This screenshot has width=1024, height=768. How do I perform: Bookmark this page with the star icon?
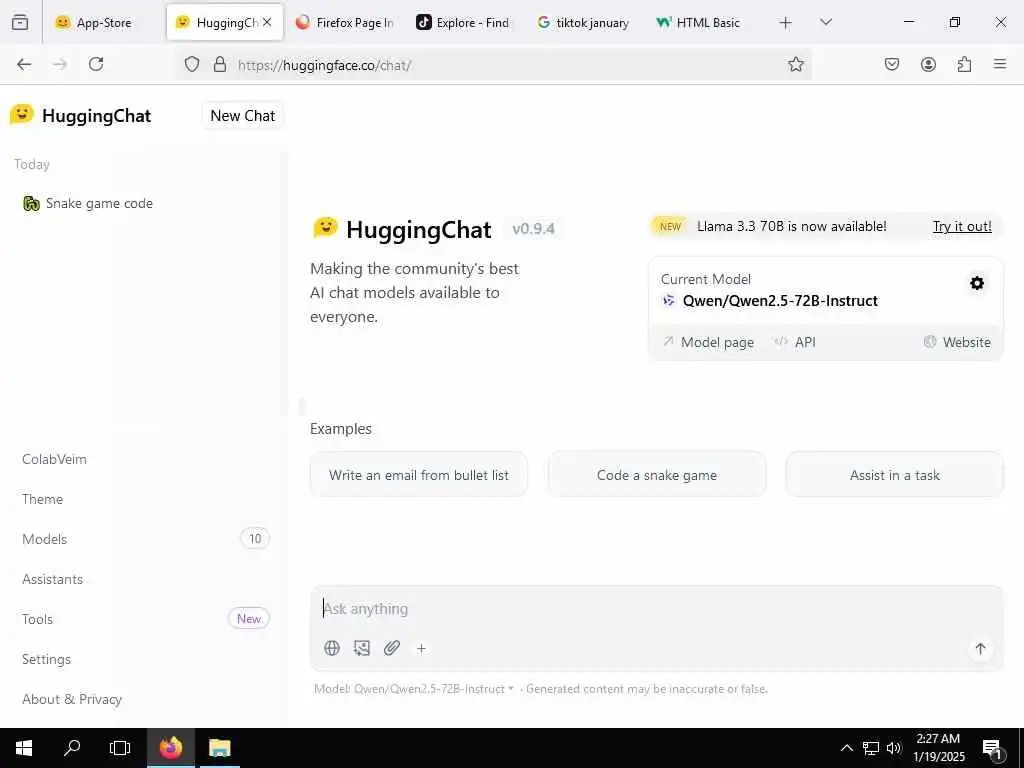[x=795, y=64]
